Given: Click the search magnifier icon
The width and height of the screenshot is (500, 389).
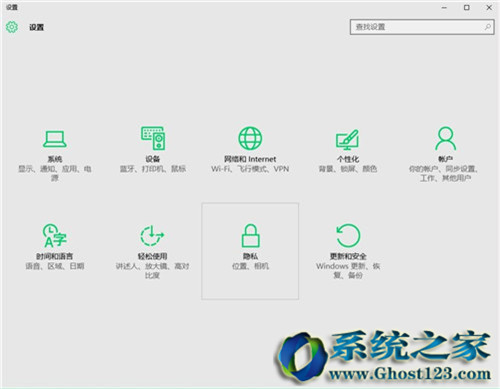Looking at the screenshot, I should [487, 27].
